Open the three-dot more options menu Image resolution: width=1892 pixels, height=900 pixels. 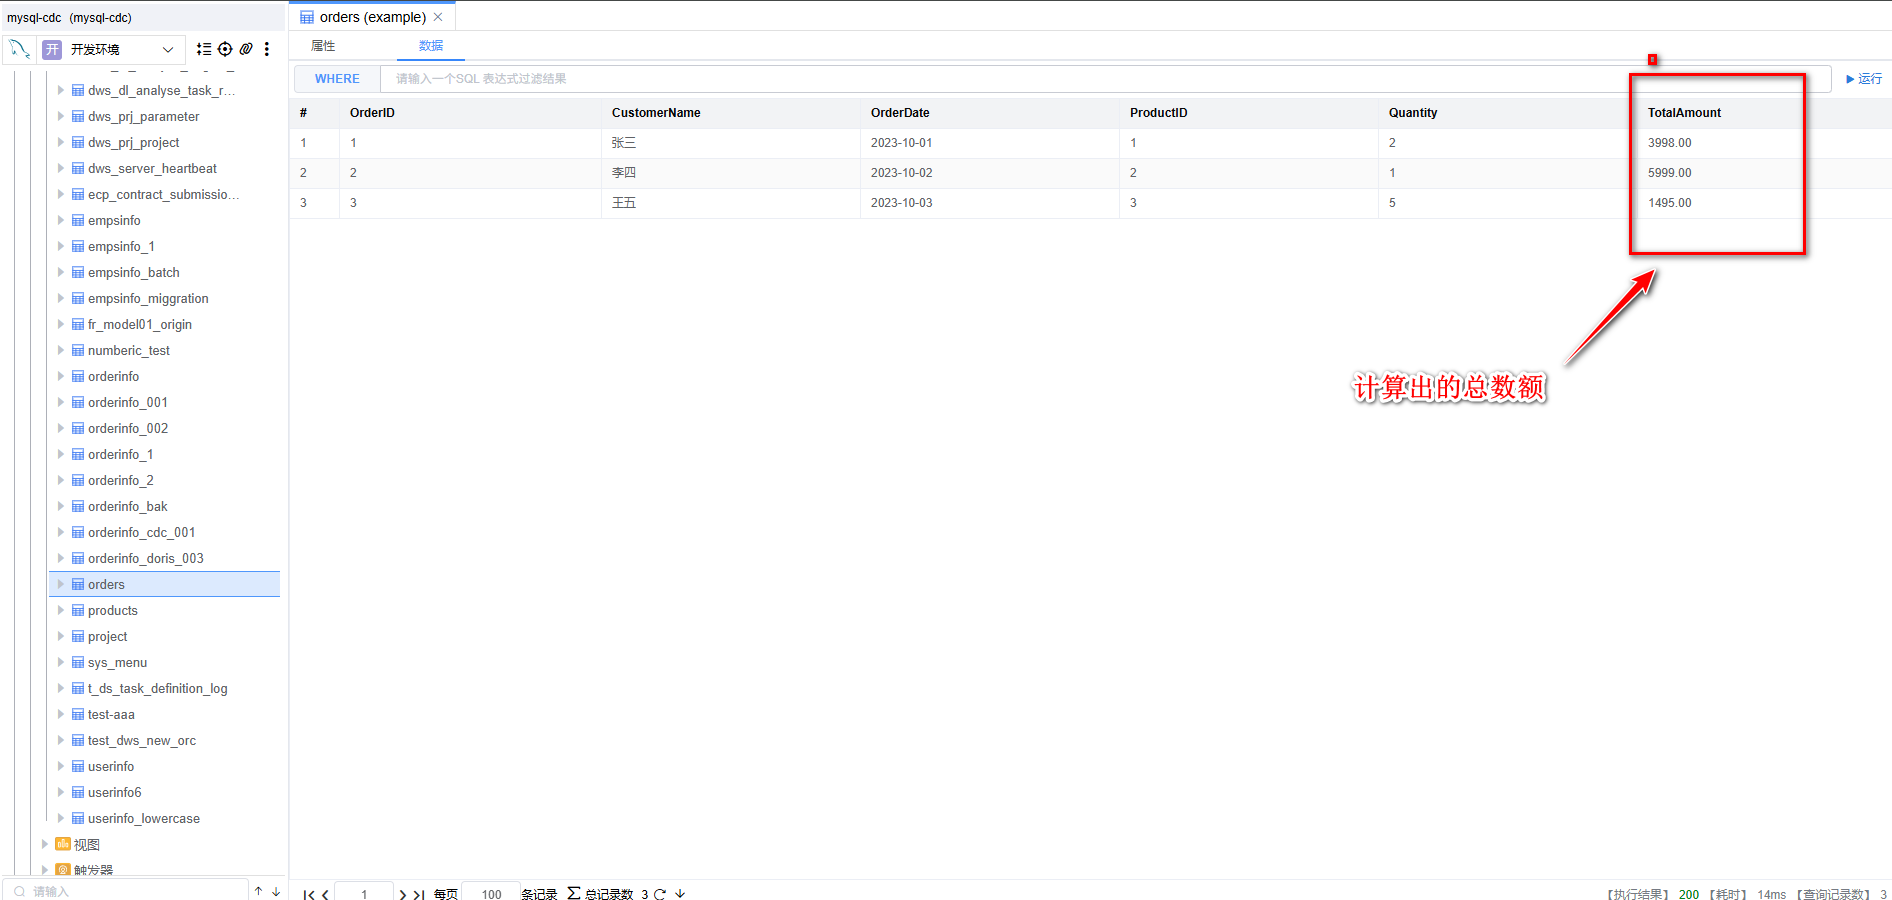coord(267,49)
